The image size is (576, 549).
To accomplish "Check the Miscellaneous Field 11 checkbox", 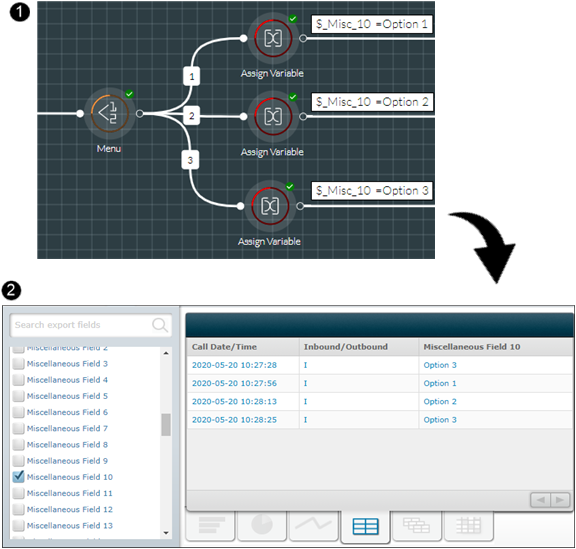I will (18, 493).
